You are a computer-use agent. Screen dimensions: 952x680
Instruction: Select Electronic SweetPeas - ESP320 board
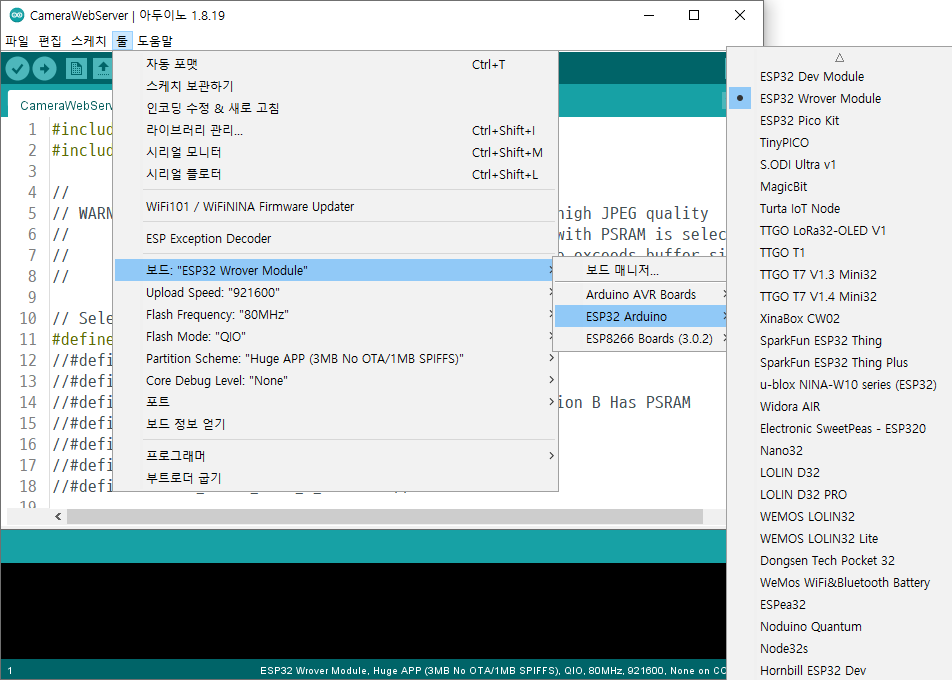839,428
